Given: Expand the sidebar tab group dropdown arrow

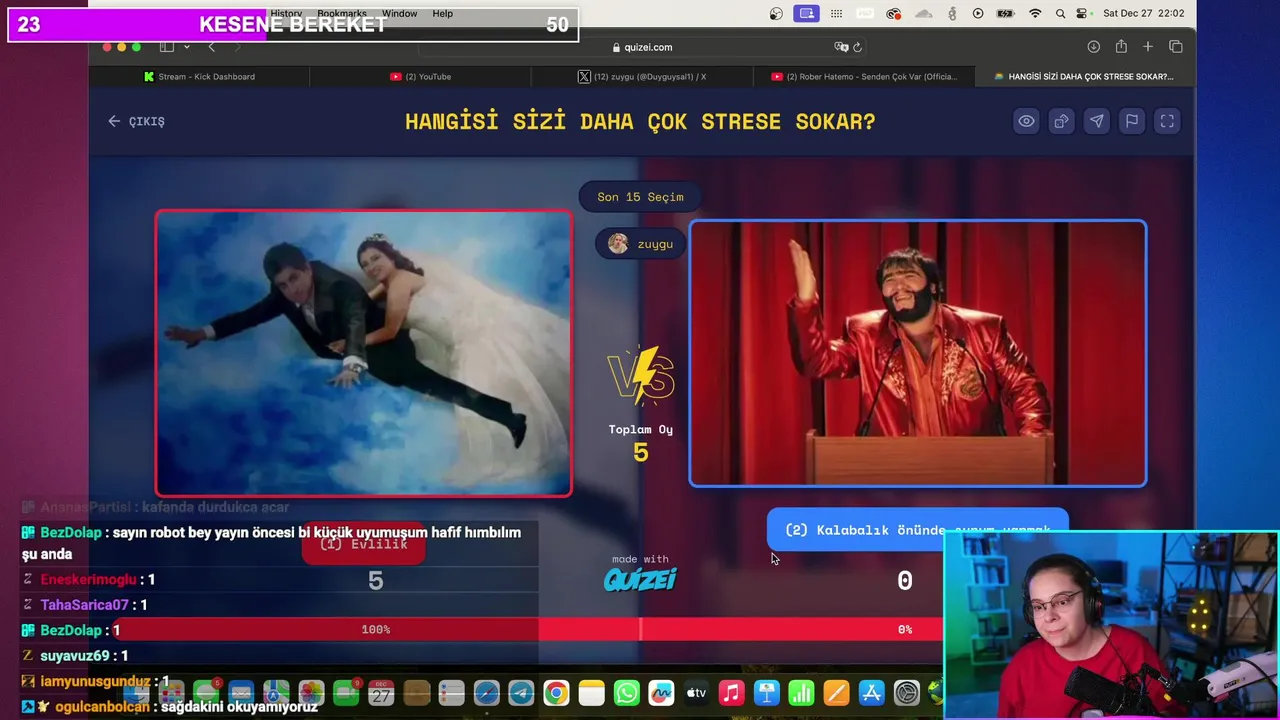Looking at the screenshot, I should (x=186, y=47).
